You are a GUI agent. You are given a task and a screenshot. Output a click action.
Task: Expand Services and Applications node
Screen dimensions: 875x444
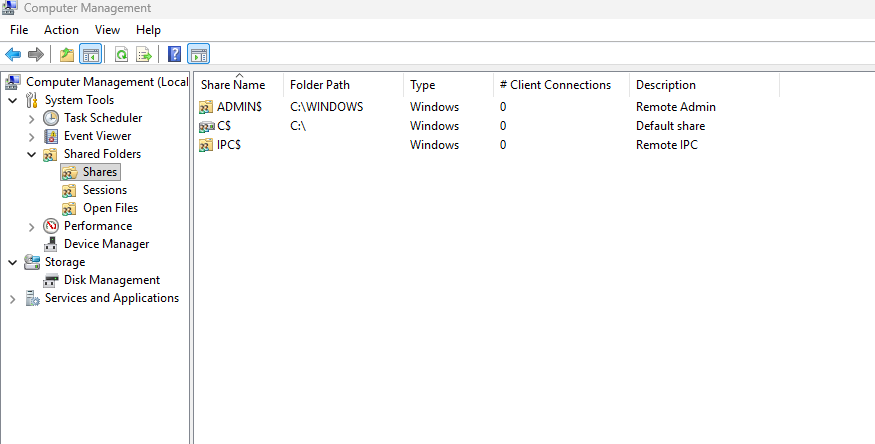click(13, 298)
